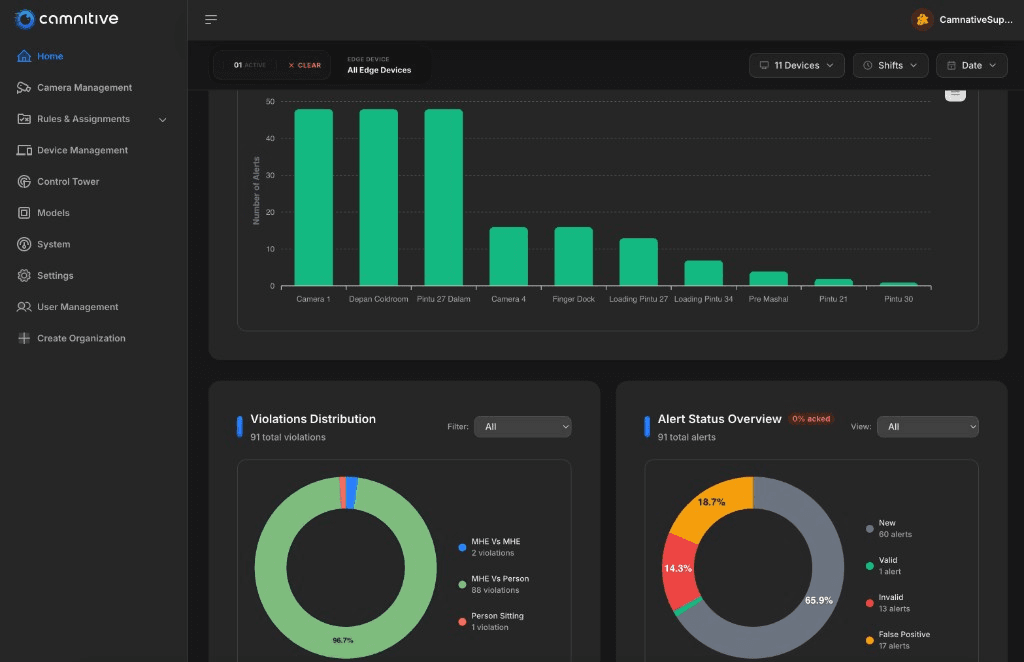
Task: Click the Camera 1 bar in chart
Action: [x=313, y=197]
